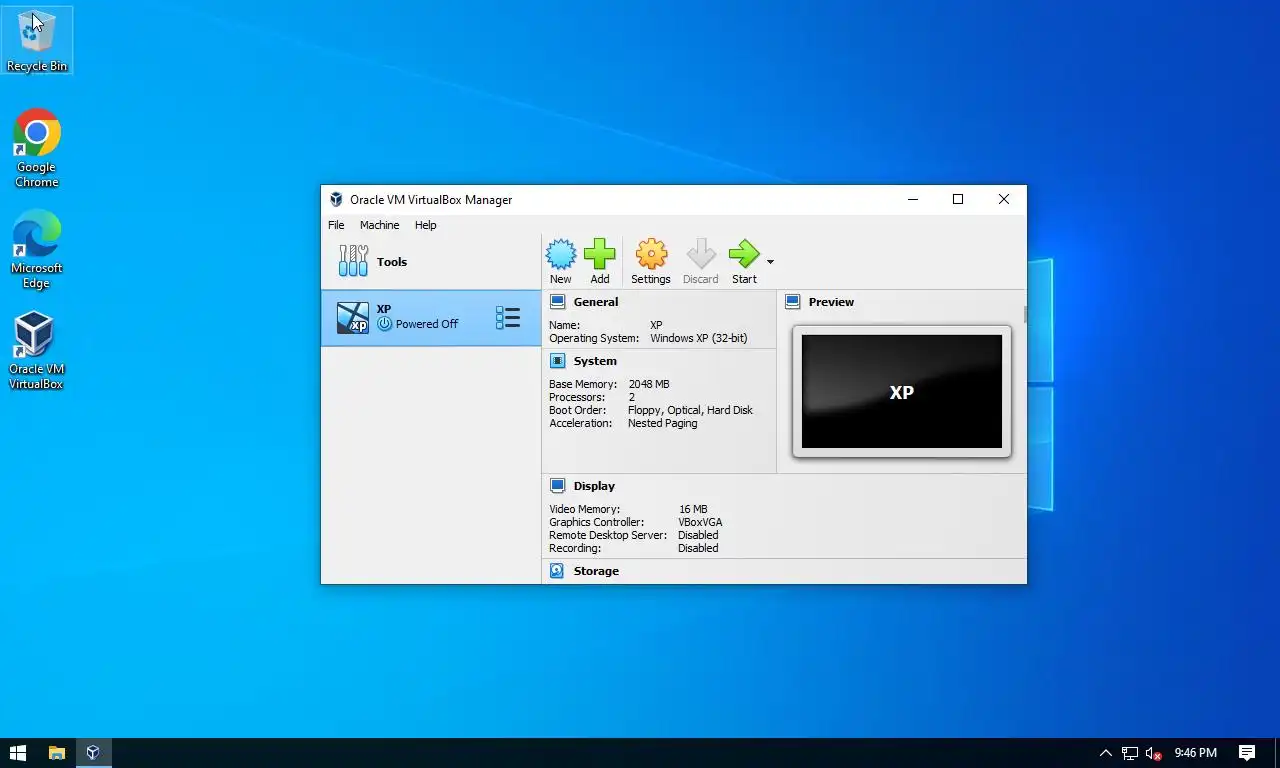Click the XP preview thumbnail
The image size is (1280, 768).
coord(902,392)
